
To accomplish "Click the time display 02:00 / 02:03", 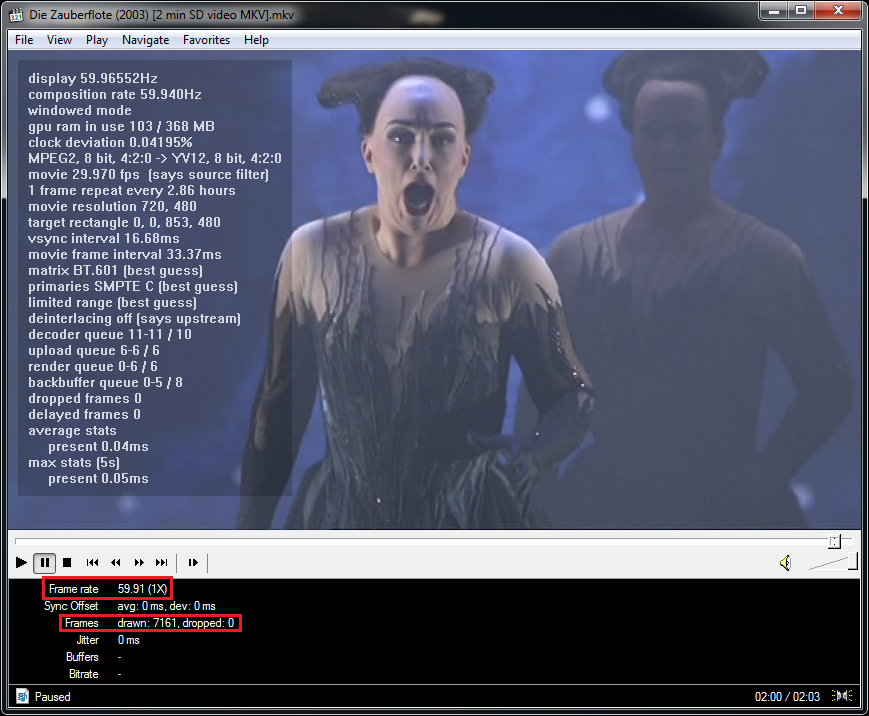I will [x=787, y=697].
